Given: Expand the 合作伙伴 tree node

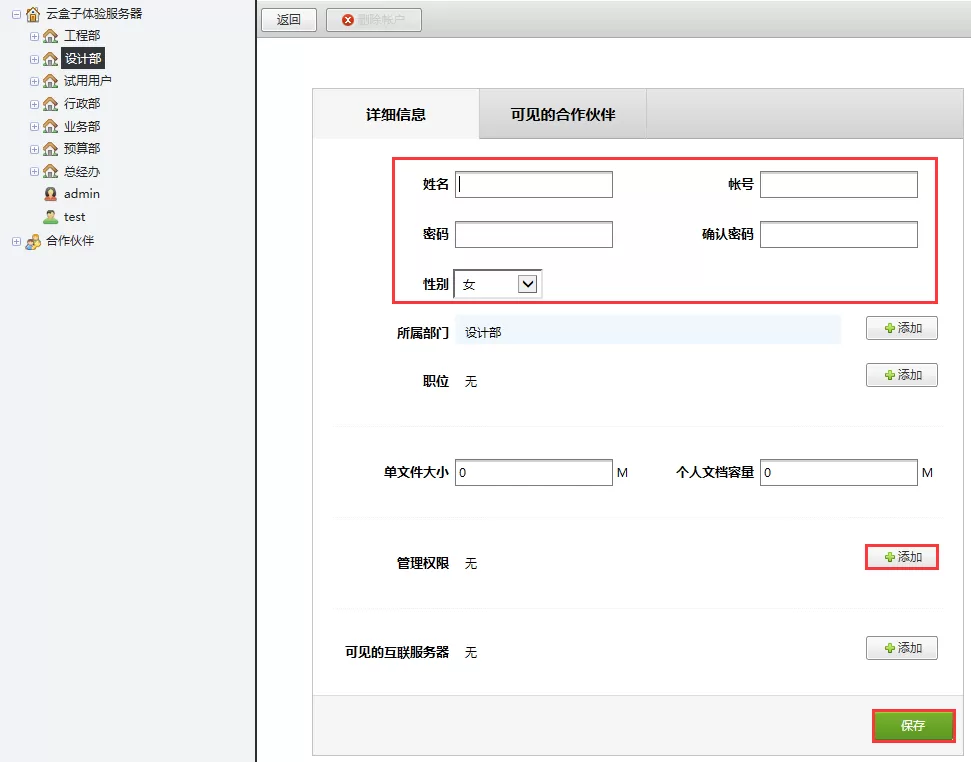Looking at the screenshot, I should [x=17, y=241].
